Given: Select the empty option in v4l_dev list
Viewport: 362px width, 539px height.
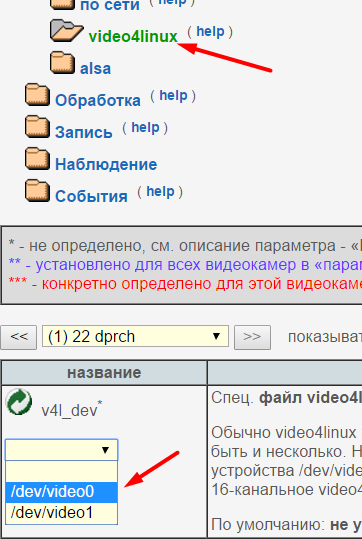Looking at the screenshot, I should [x=62, y=472].
